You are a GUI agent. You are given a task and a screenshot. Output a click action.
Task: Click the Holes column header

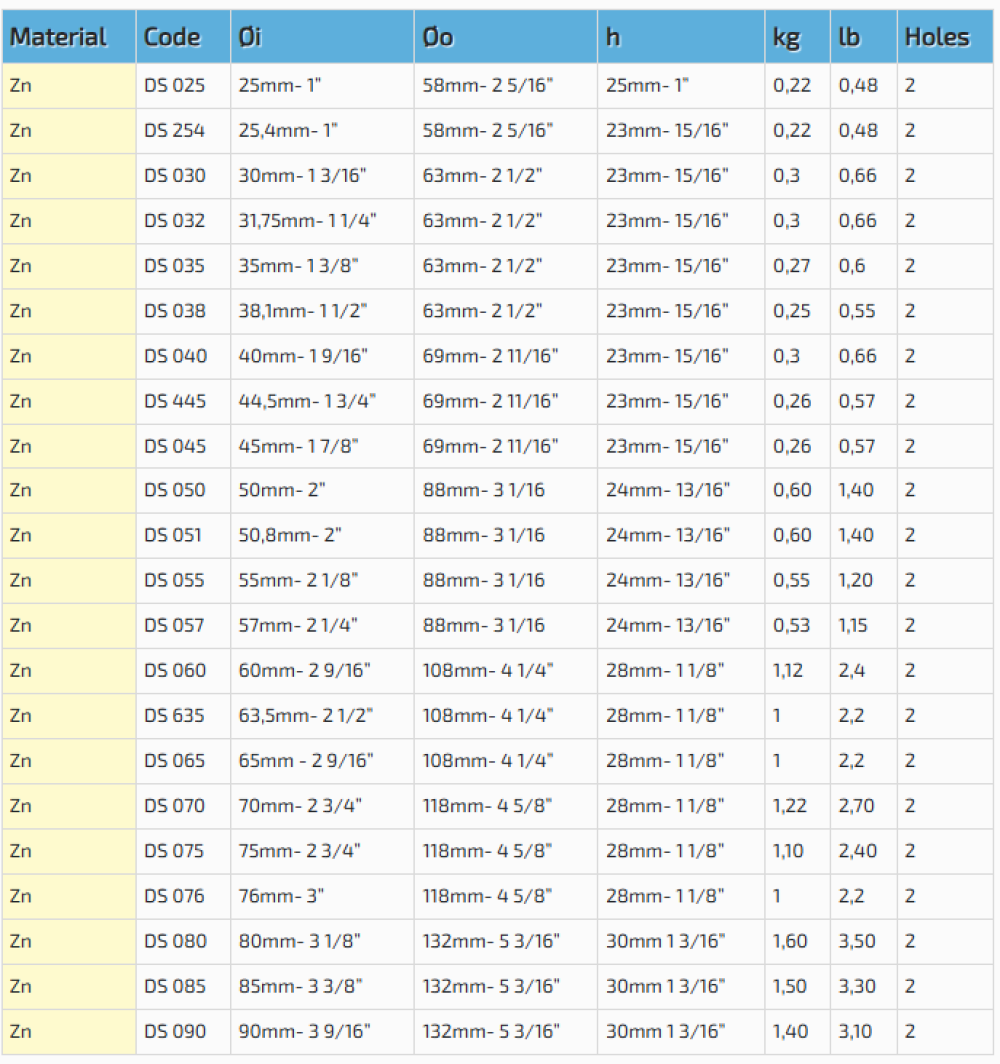click(936, 37)
